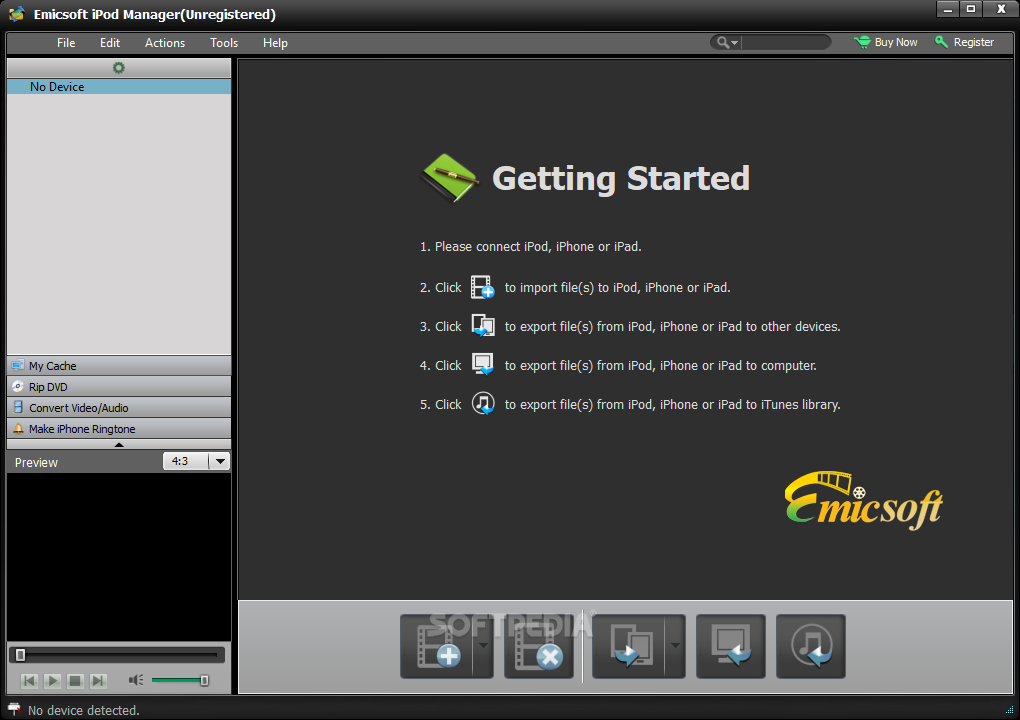Click the search input field

click(785, 42)
